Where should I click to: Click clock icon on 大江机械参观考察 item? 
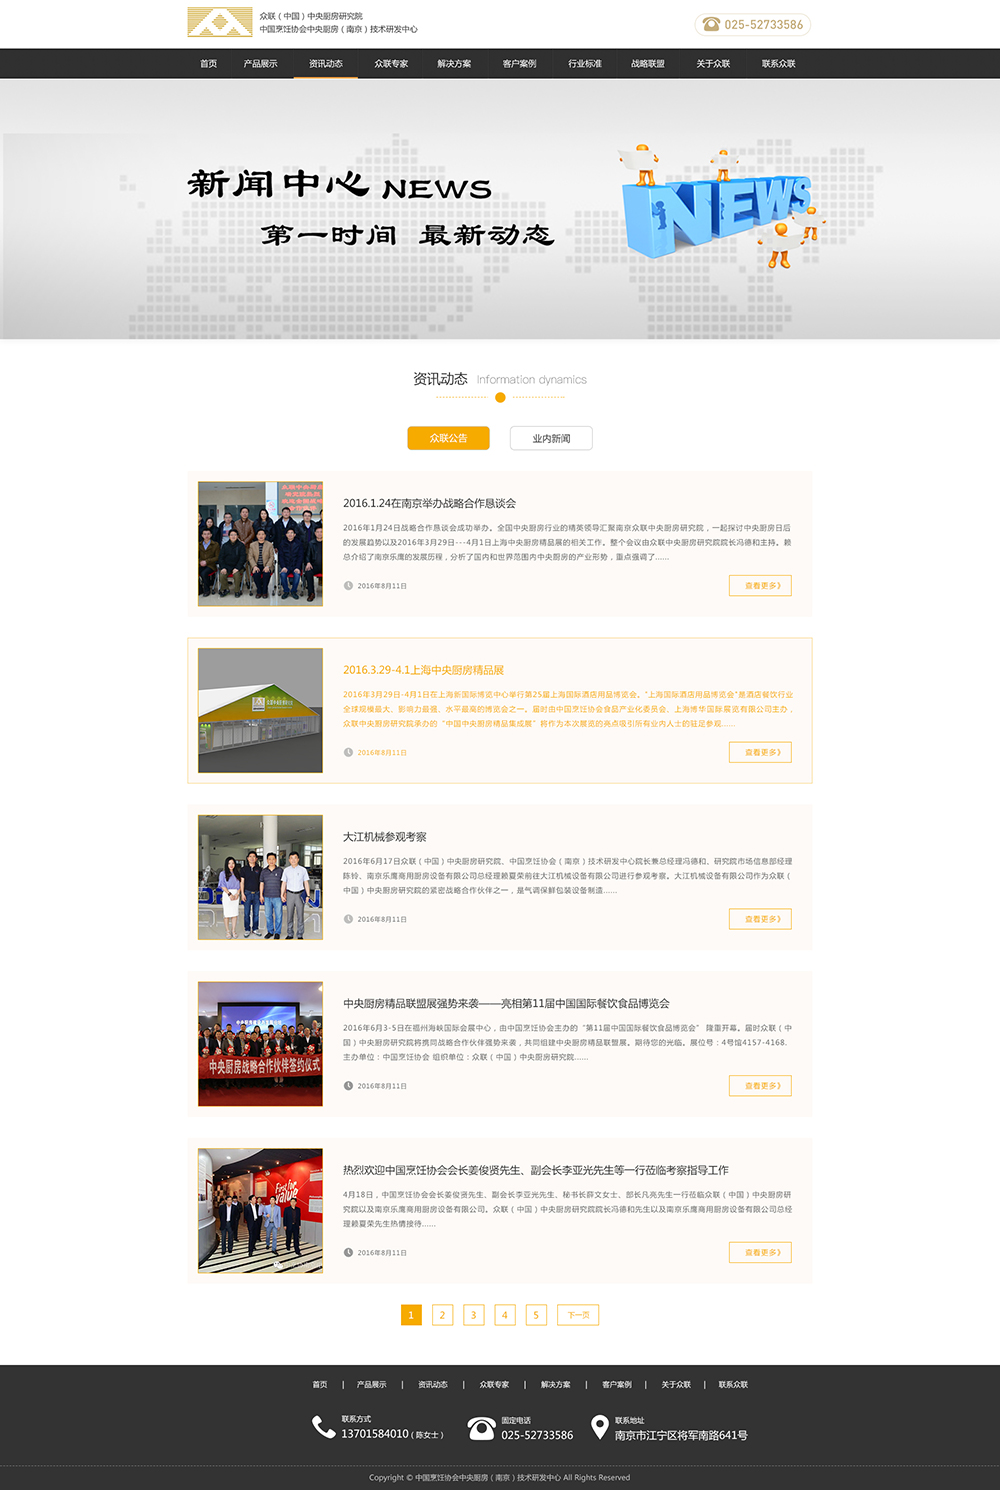pos(348,919)
